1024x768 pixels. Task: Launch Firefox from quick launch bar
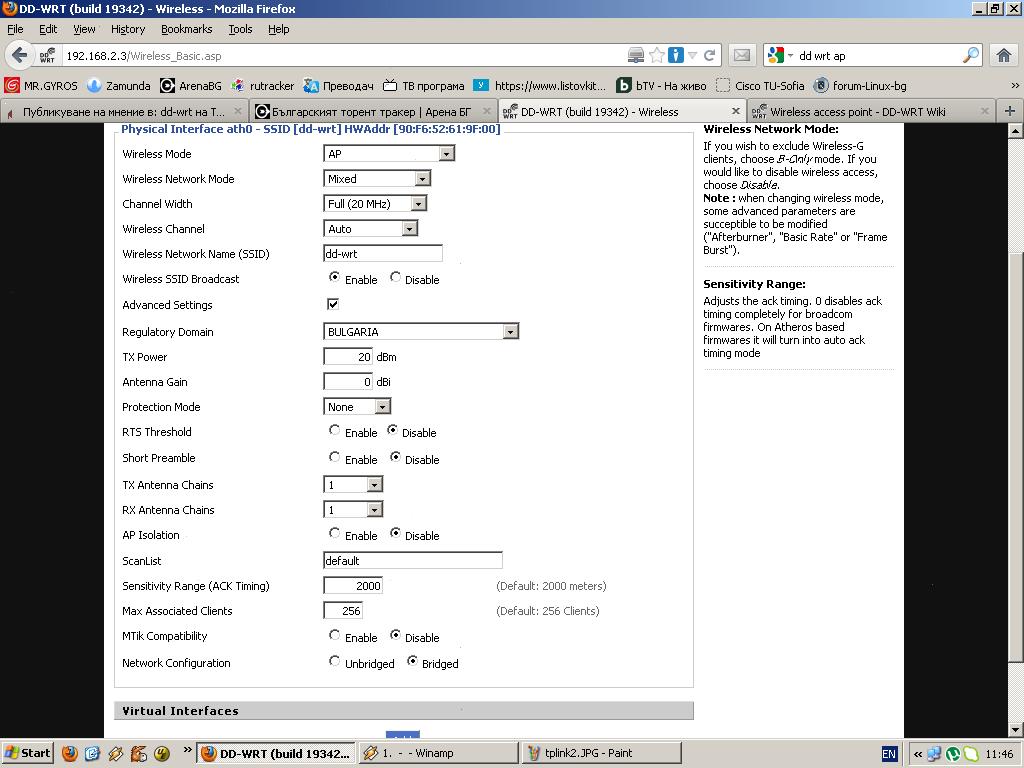point(70,753)
